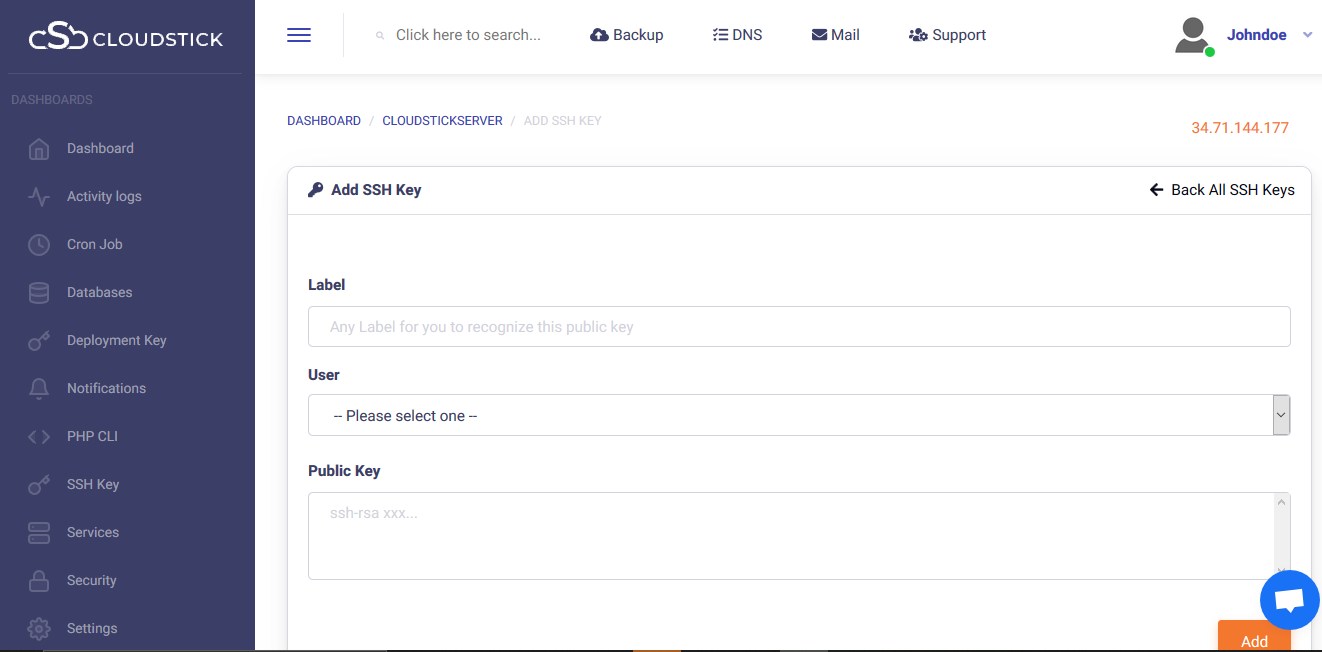Toggle the hamburger sidebar menu
The image size is (1322, 652).
[299, 35]
